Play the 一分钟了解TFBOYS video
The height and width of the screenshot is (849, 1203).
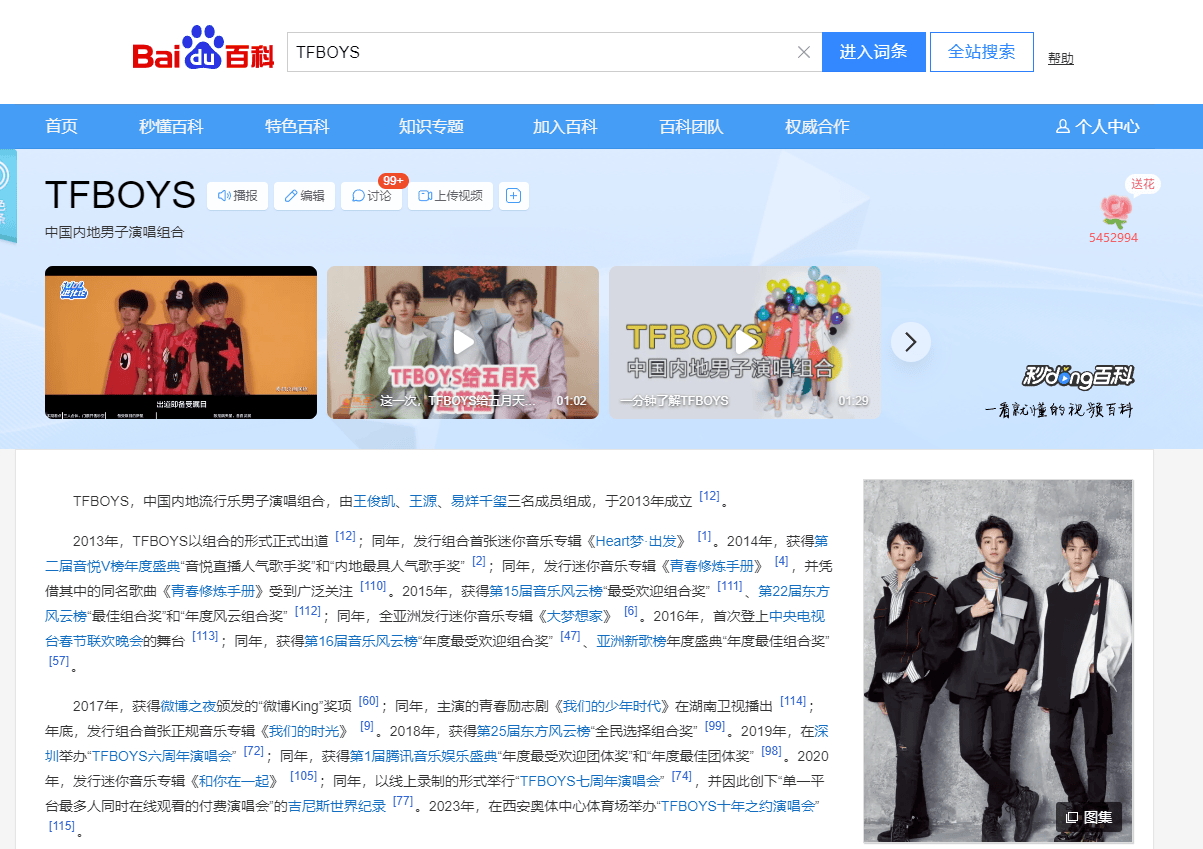tap(745, 342)
